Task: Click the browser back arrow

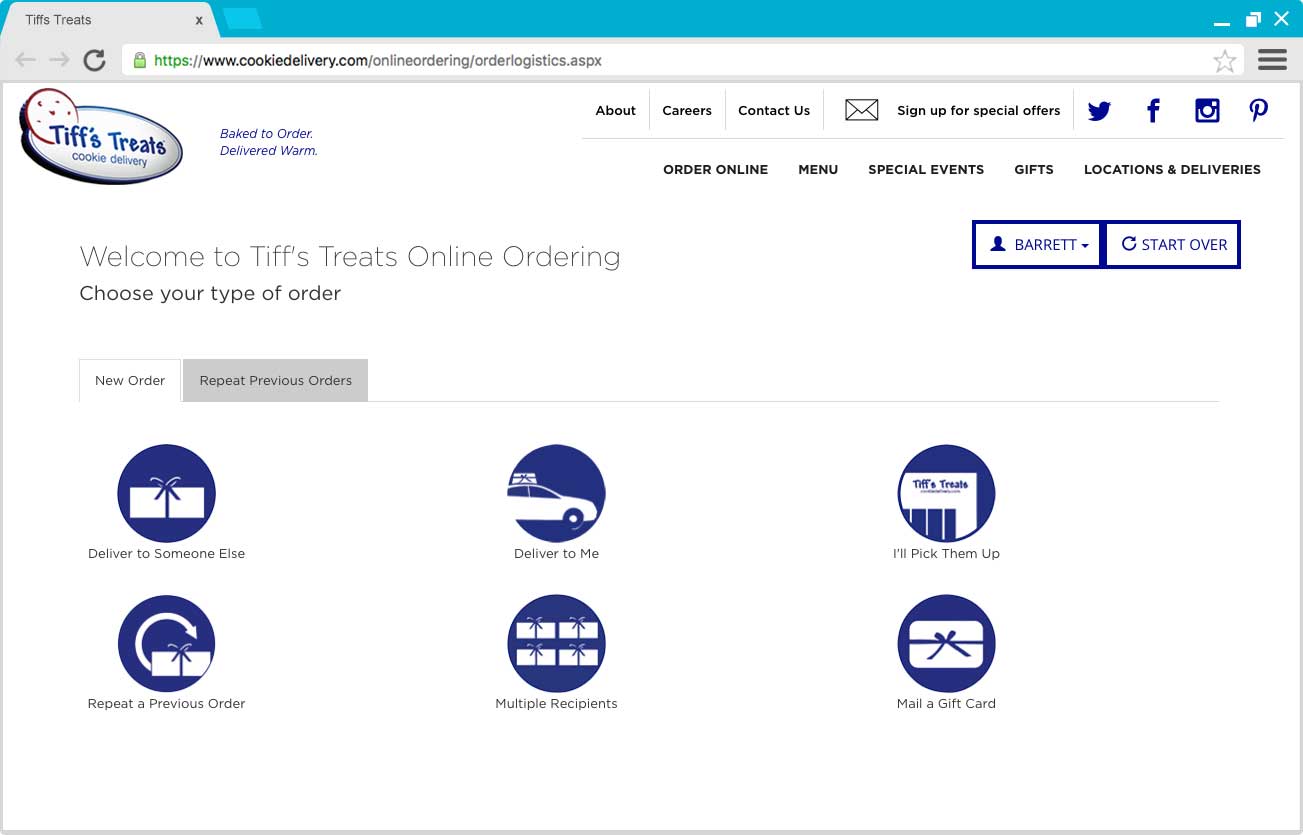Action: click(26, 60)
